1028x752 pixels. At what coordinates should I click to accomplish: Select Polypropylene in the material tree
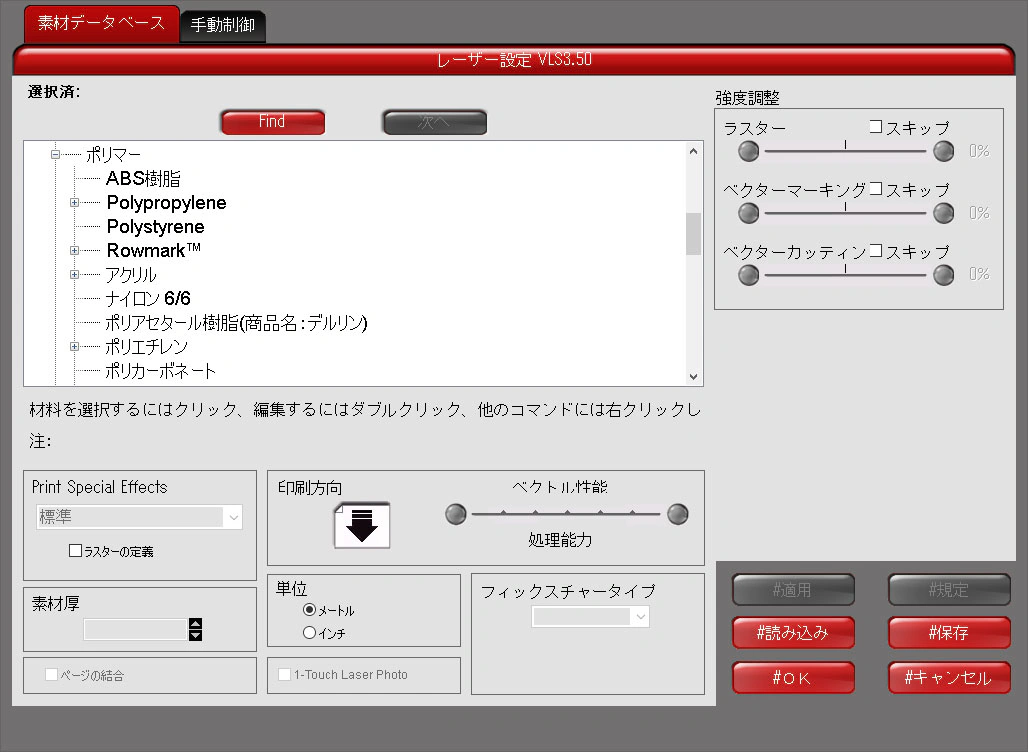(167, 203)
